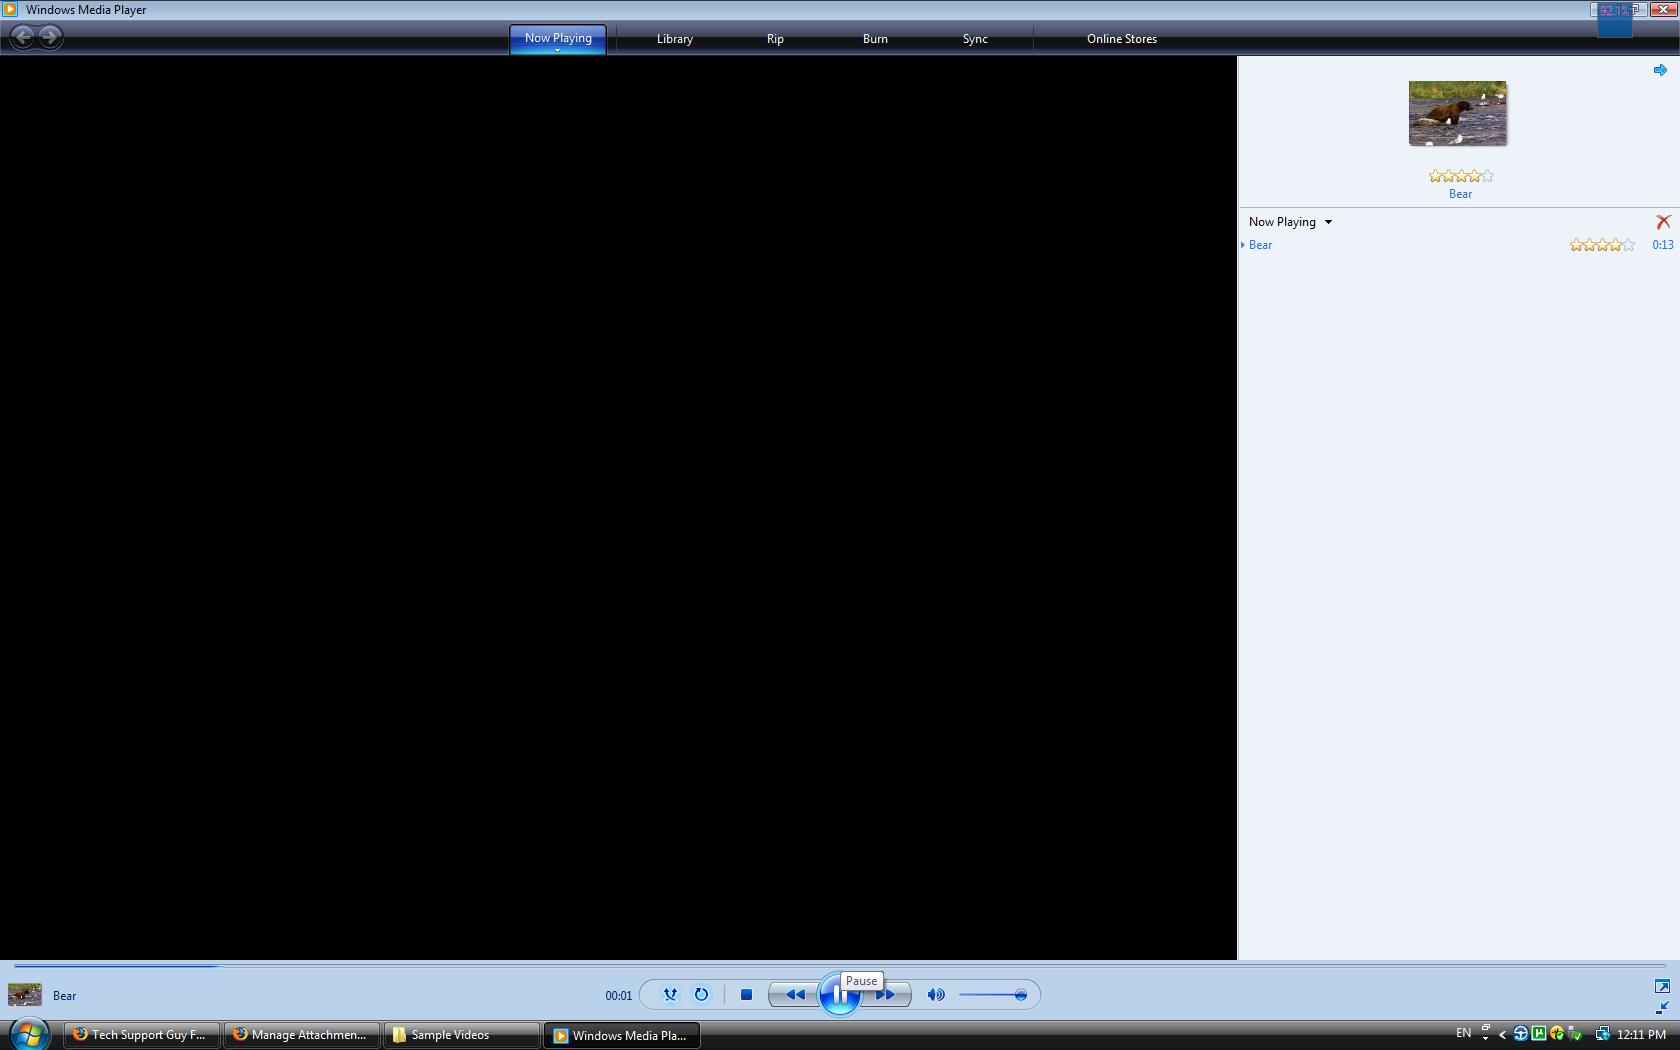
Task: Click the EN language indicator
Action: click(x=1463, y=1033)
